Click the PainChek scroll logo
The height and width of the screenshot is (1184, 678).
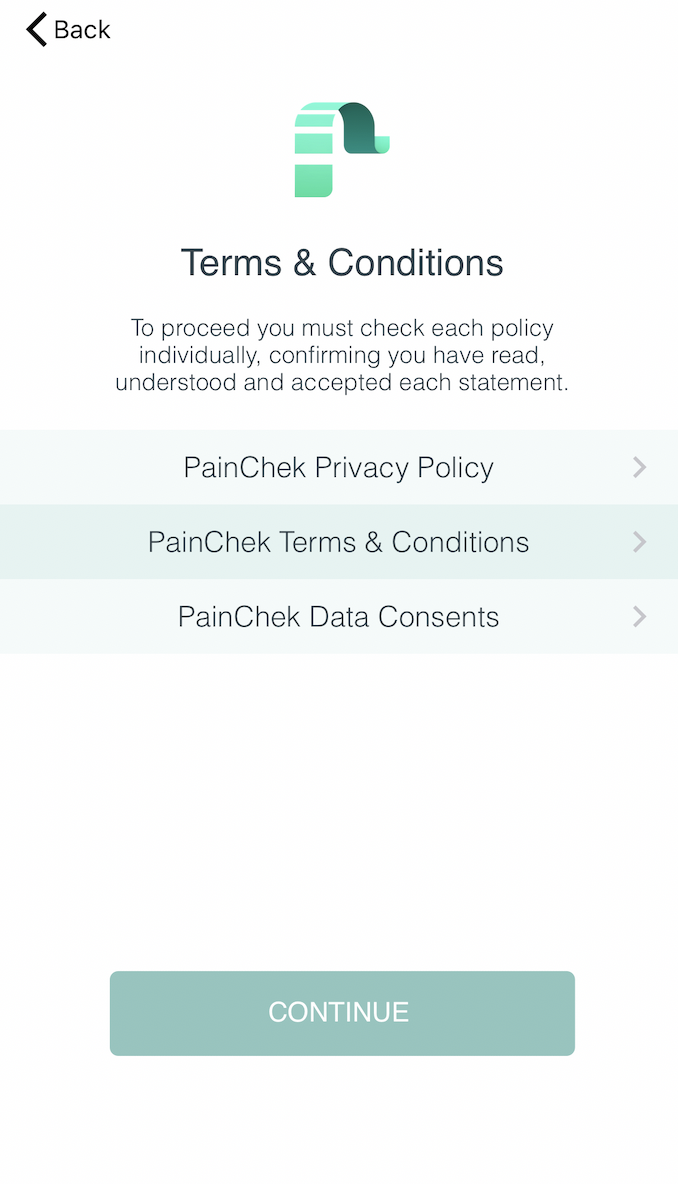(342, 150)
